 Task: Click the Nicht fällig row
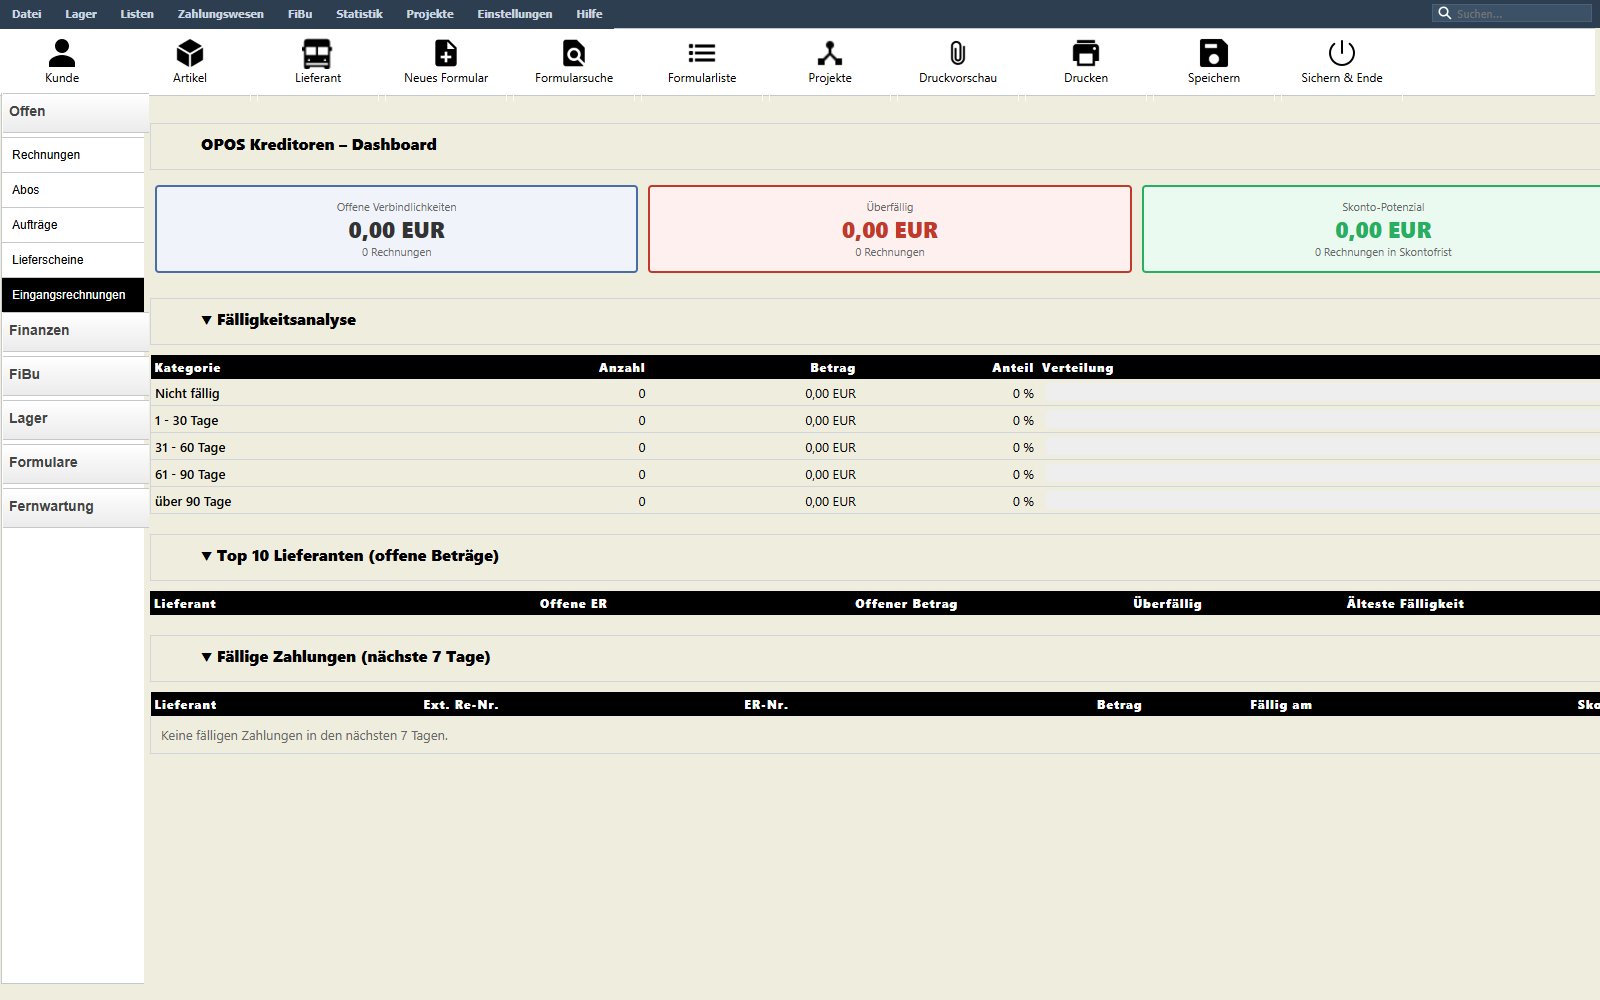click(875, 393)
